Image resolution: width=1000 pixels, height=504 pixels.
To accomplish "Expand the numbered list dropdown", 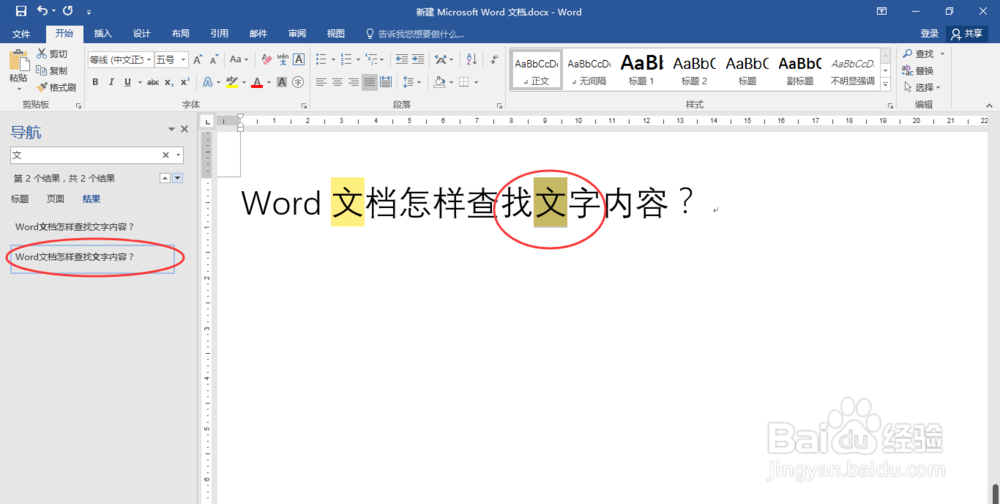I will pyautogui.click(x=358, y=60).
